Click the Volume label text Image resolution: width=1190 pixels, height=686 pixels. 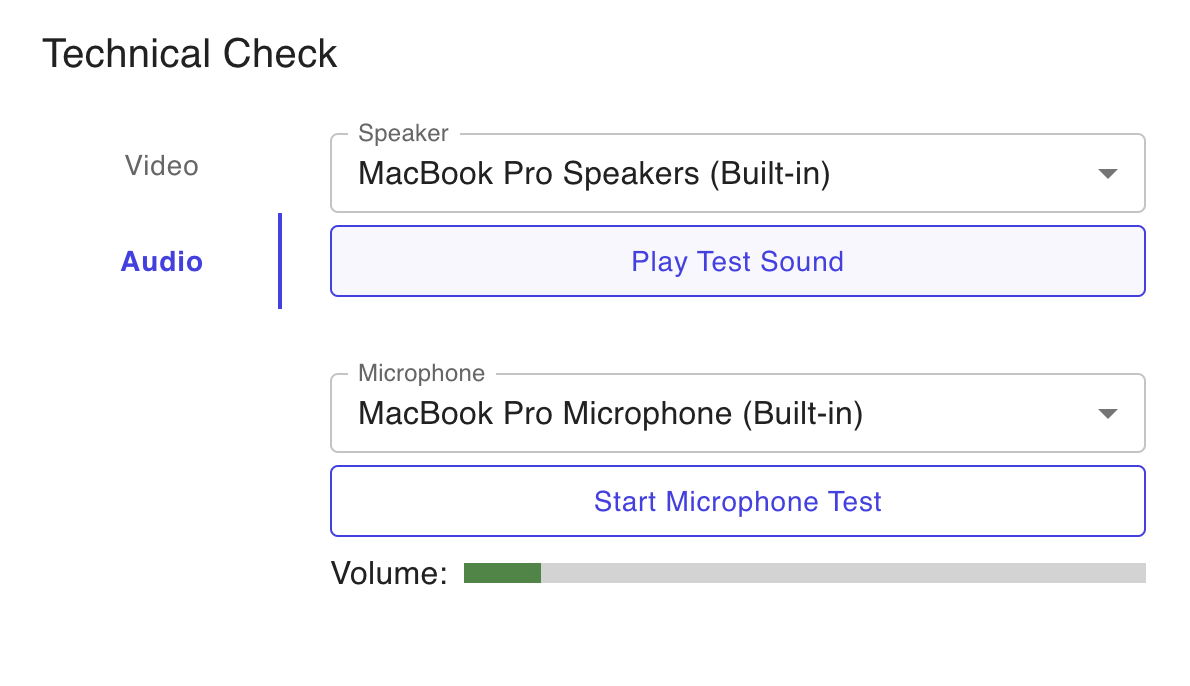click(x=389, y=573)
